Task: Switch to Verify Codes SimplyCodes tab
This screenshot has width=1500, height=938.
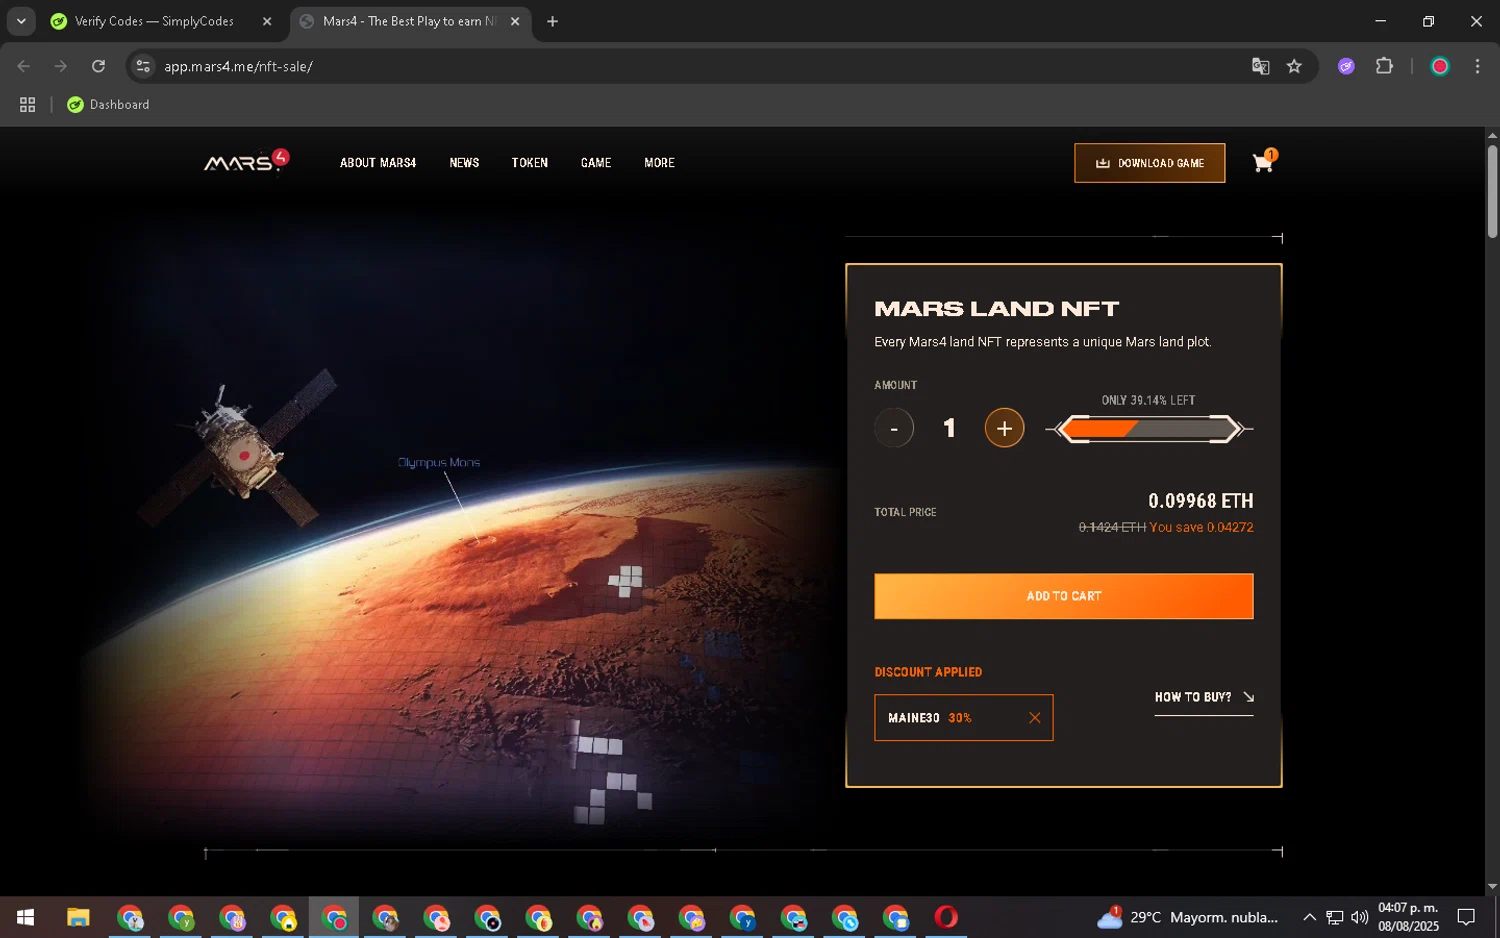Action: (x=161, y=21)
